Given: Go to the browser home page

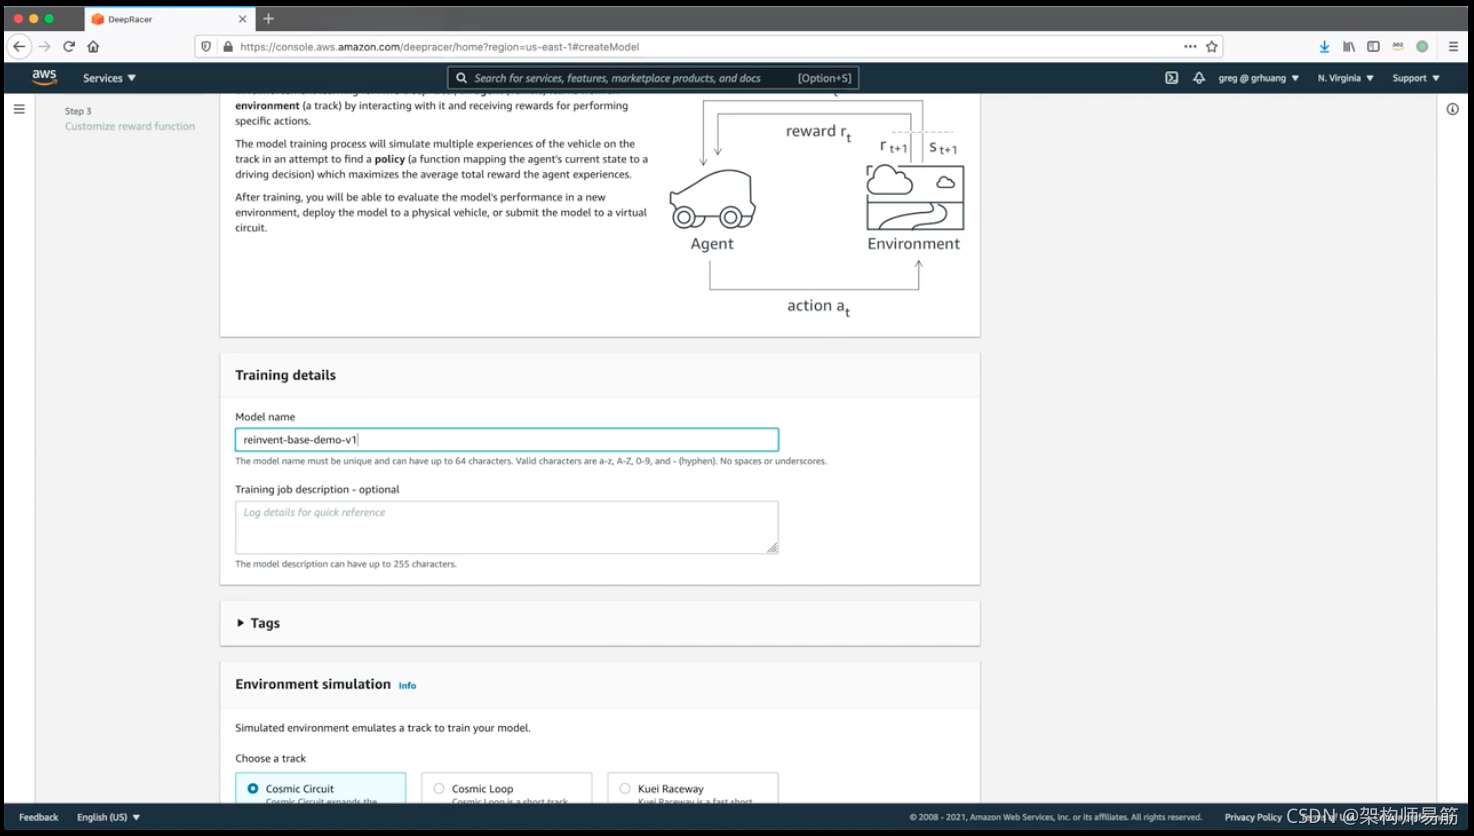Looking at the screenshot, I should [93, 46].
